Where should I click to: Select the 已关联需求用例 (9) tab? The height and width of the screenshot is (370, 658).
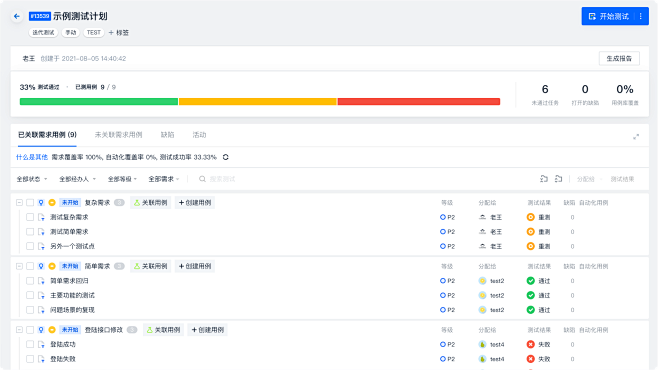pos(47,135)
